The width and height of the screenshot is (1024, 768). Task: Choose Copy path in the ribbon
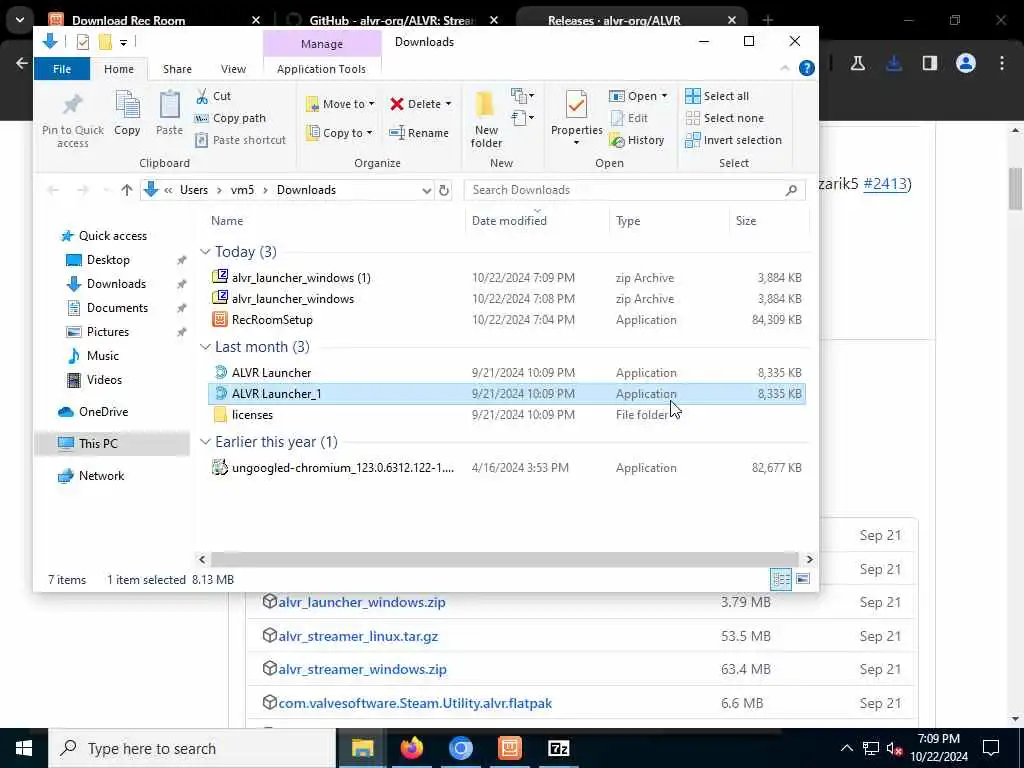point(231,118)
